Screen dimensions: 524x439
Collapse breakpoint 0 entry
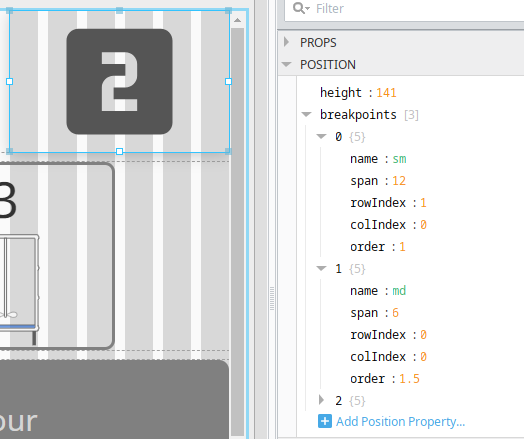pyautogui.click(x=321, y=136)
